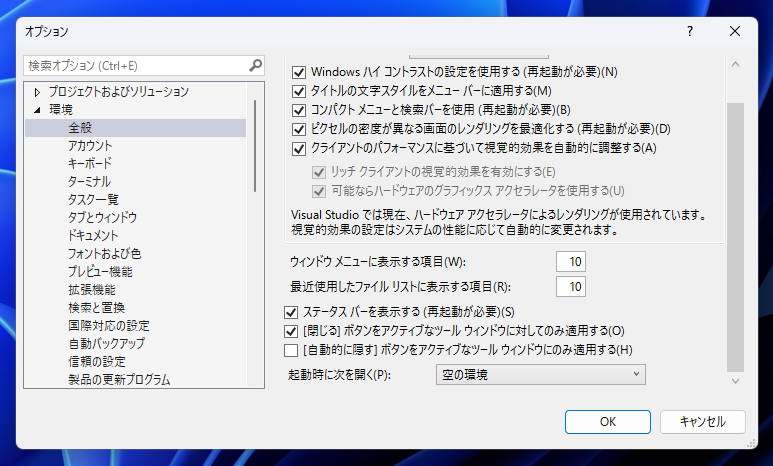The height and width of the screenshot is (466, 773).
Task: Open フォントおよび色 settings
Action: (105, 253)
